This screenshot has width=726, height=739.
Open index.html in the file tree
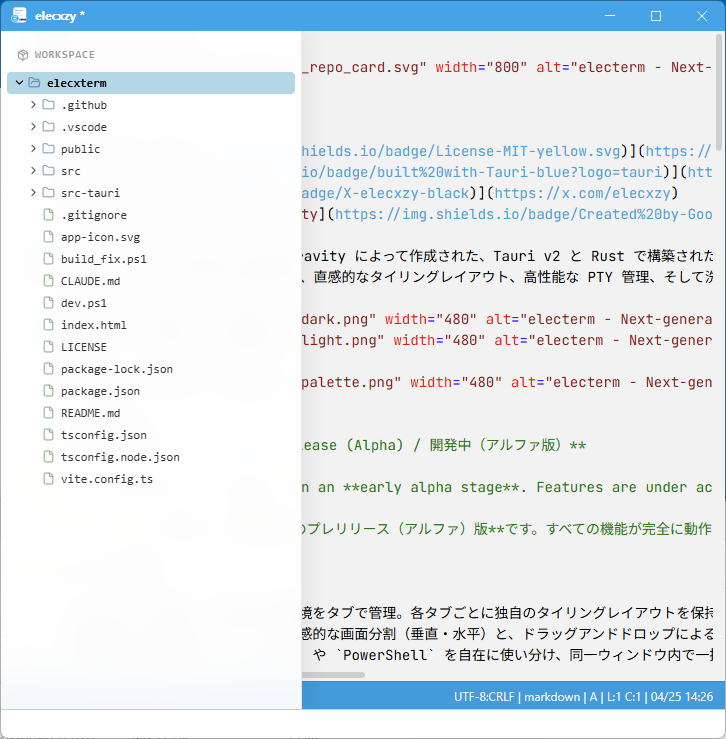point(94,325)
